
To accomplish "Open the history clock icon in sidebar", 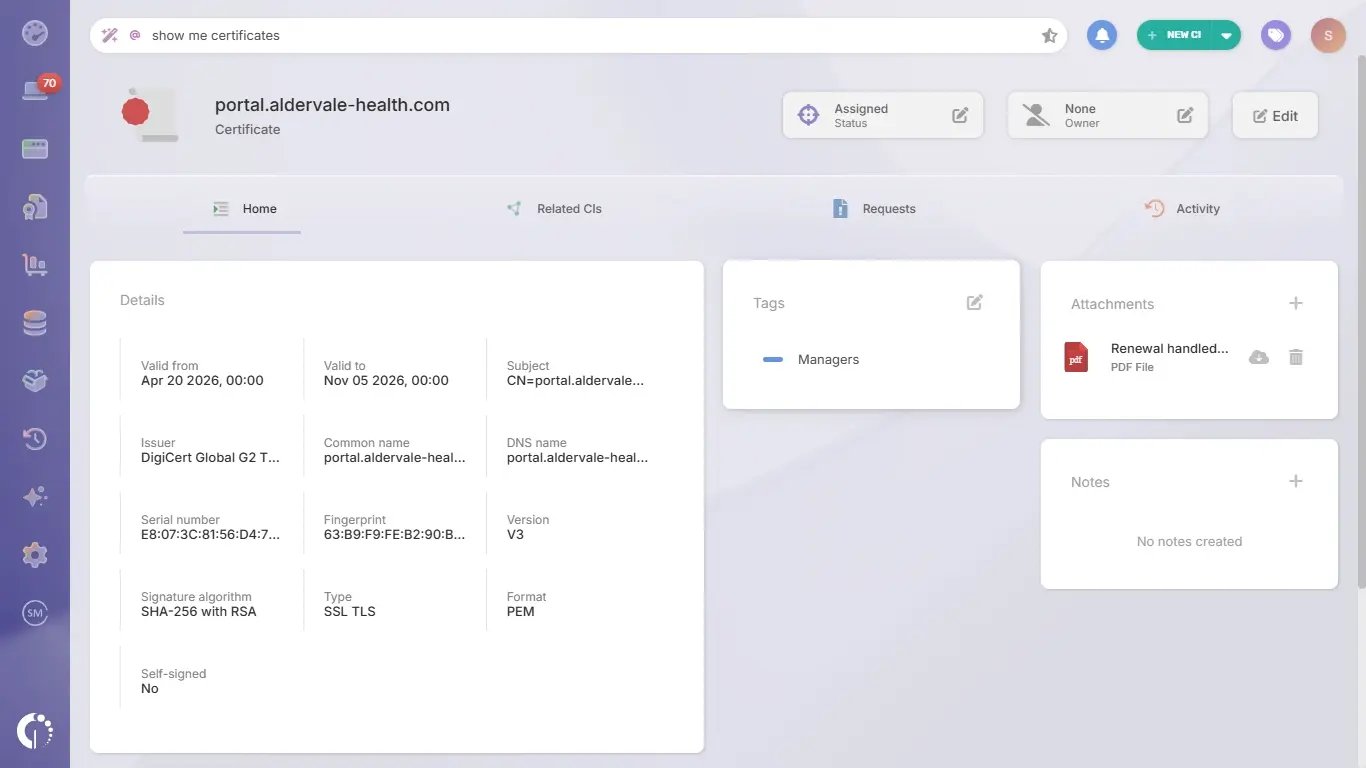I will click(35, 439).
